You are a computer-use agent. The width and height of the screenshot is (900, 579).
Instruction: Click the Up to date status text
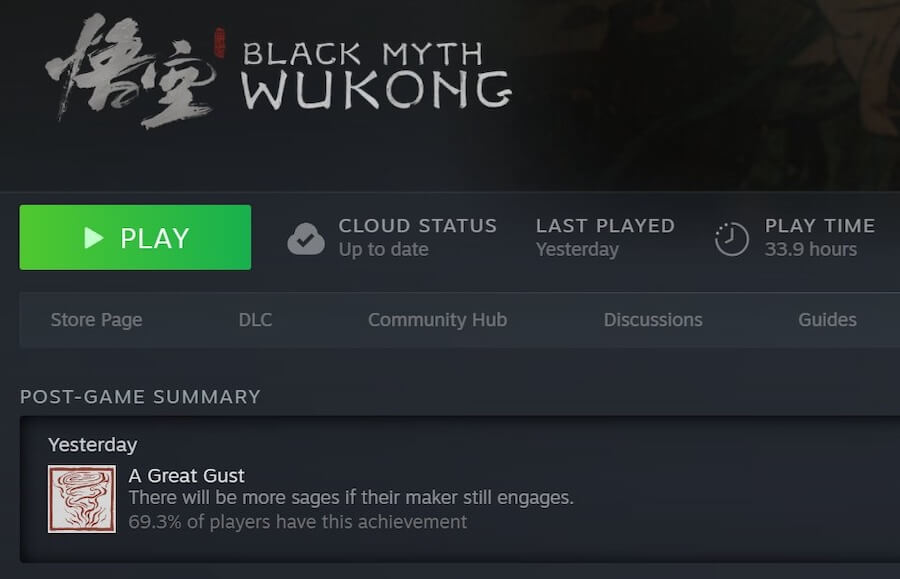point(383,250)
